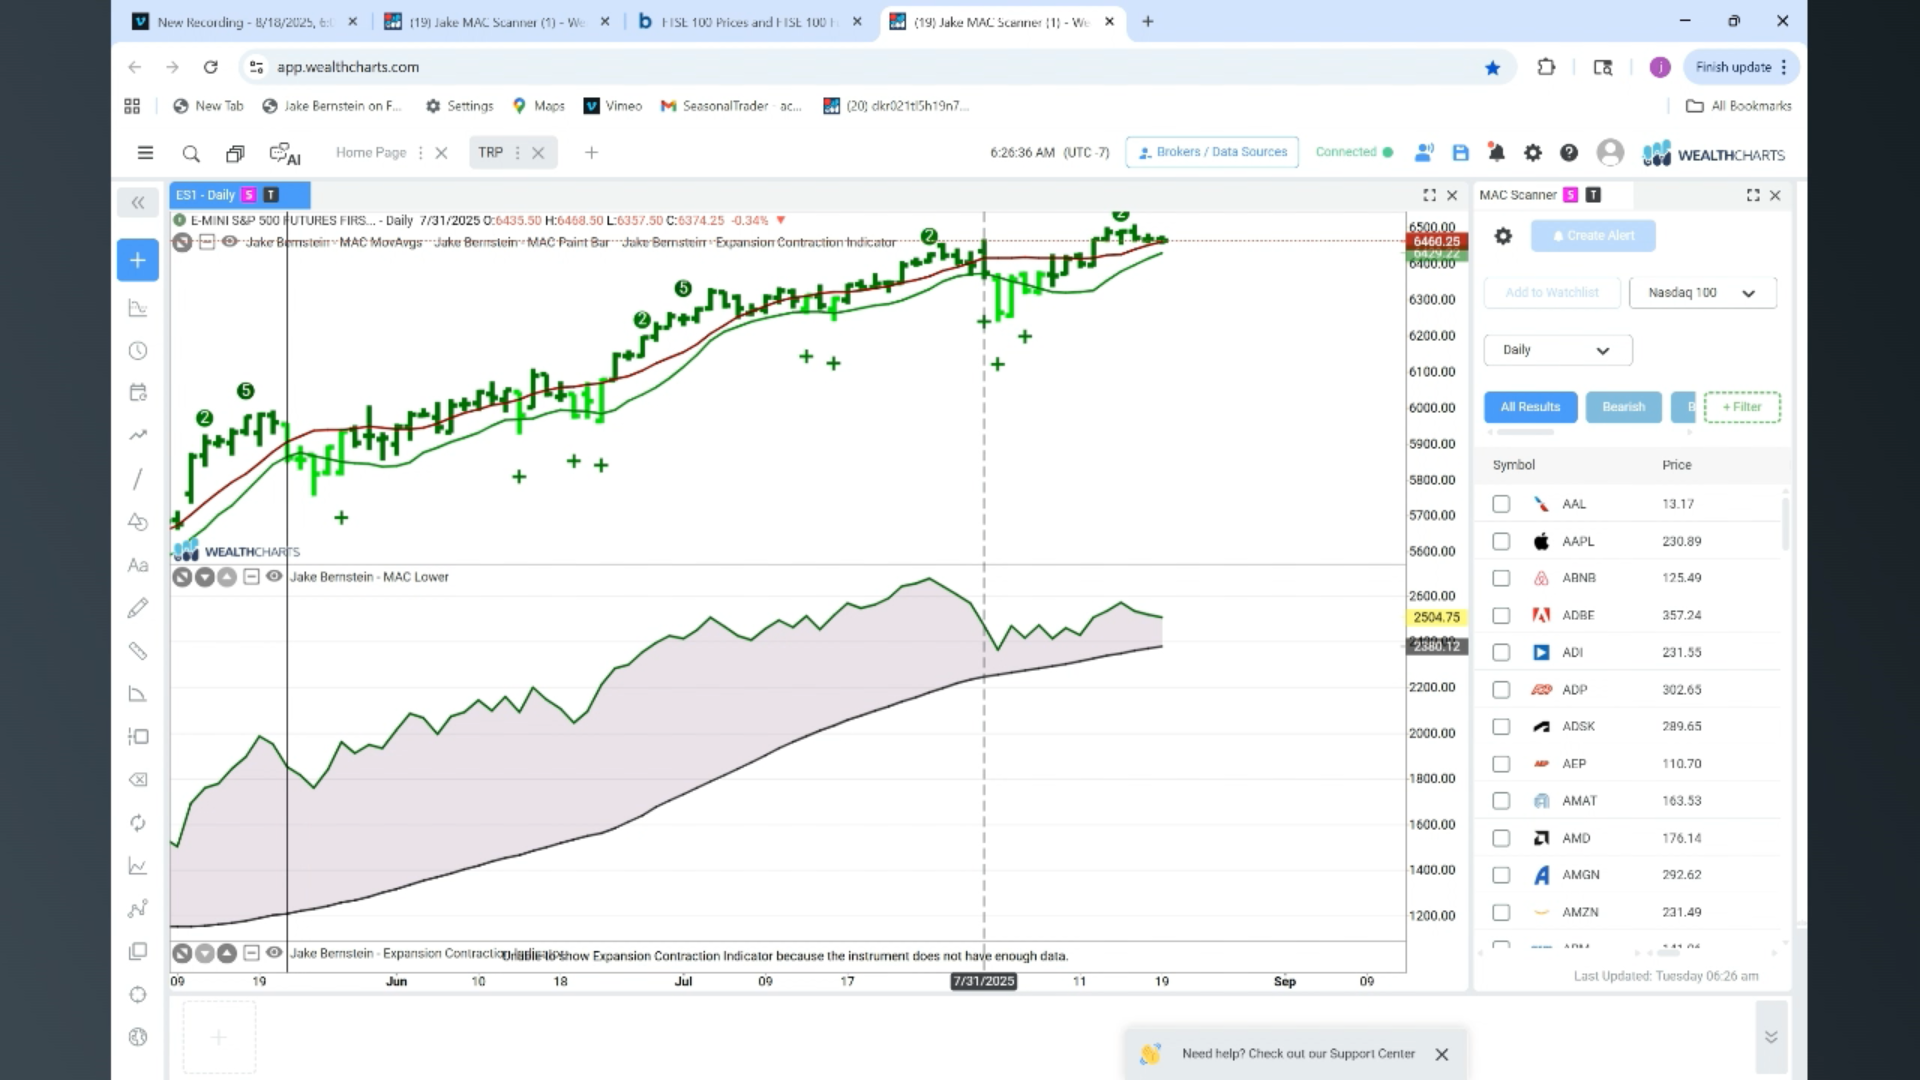Click the eraser delete drawings tool
Screen dimensions: 1920x1080
tap(138, 780)
